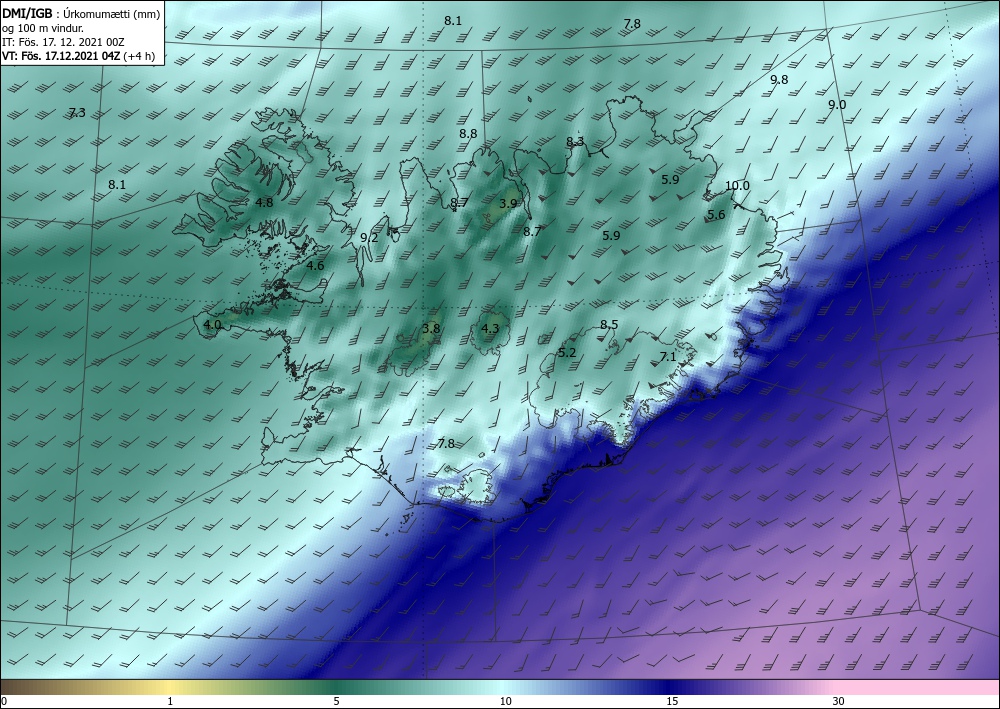Screen dimensions: 1000x709
Task: Click the 8.3 value label
Action: click(x=575, y=142)
